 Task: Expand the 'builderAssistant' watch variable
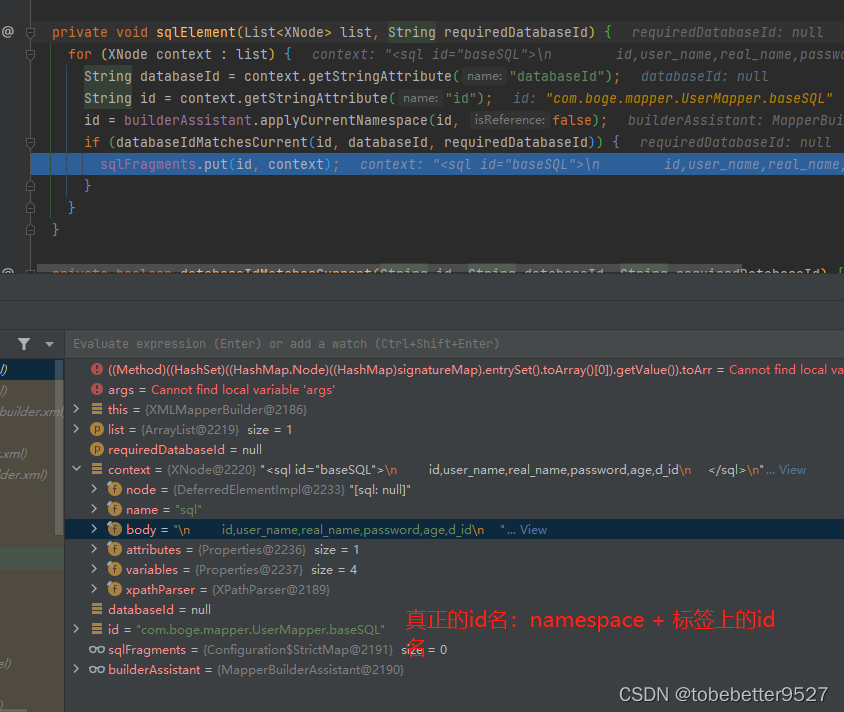click(x=76, y=669)
